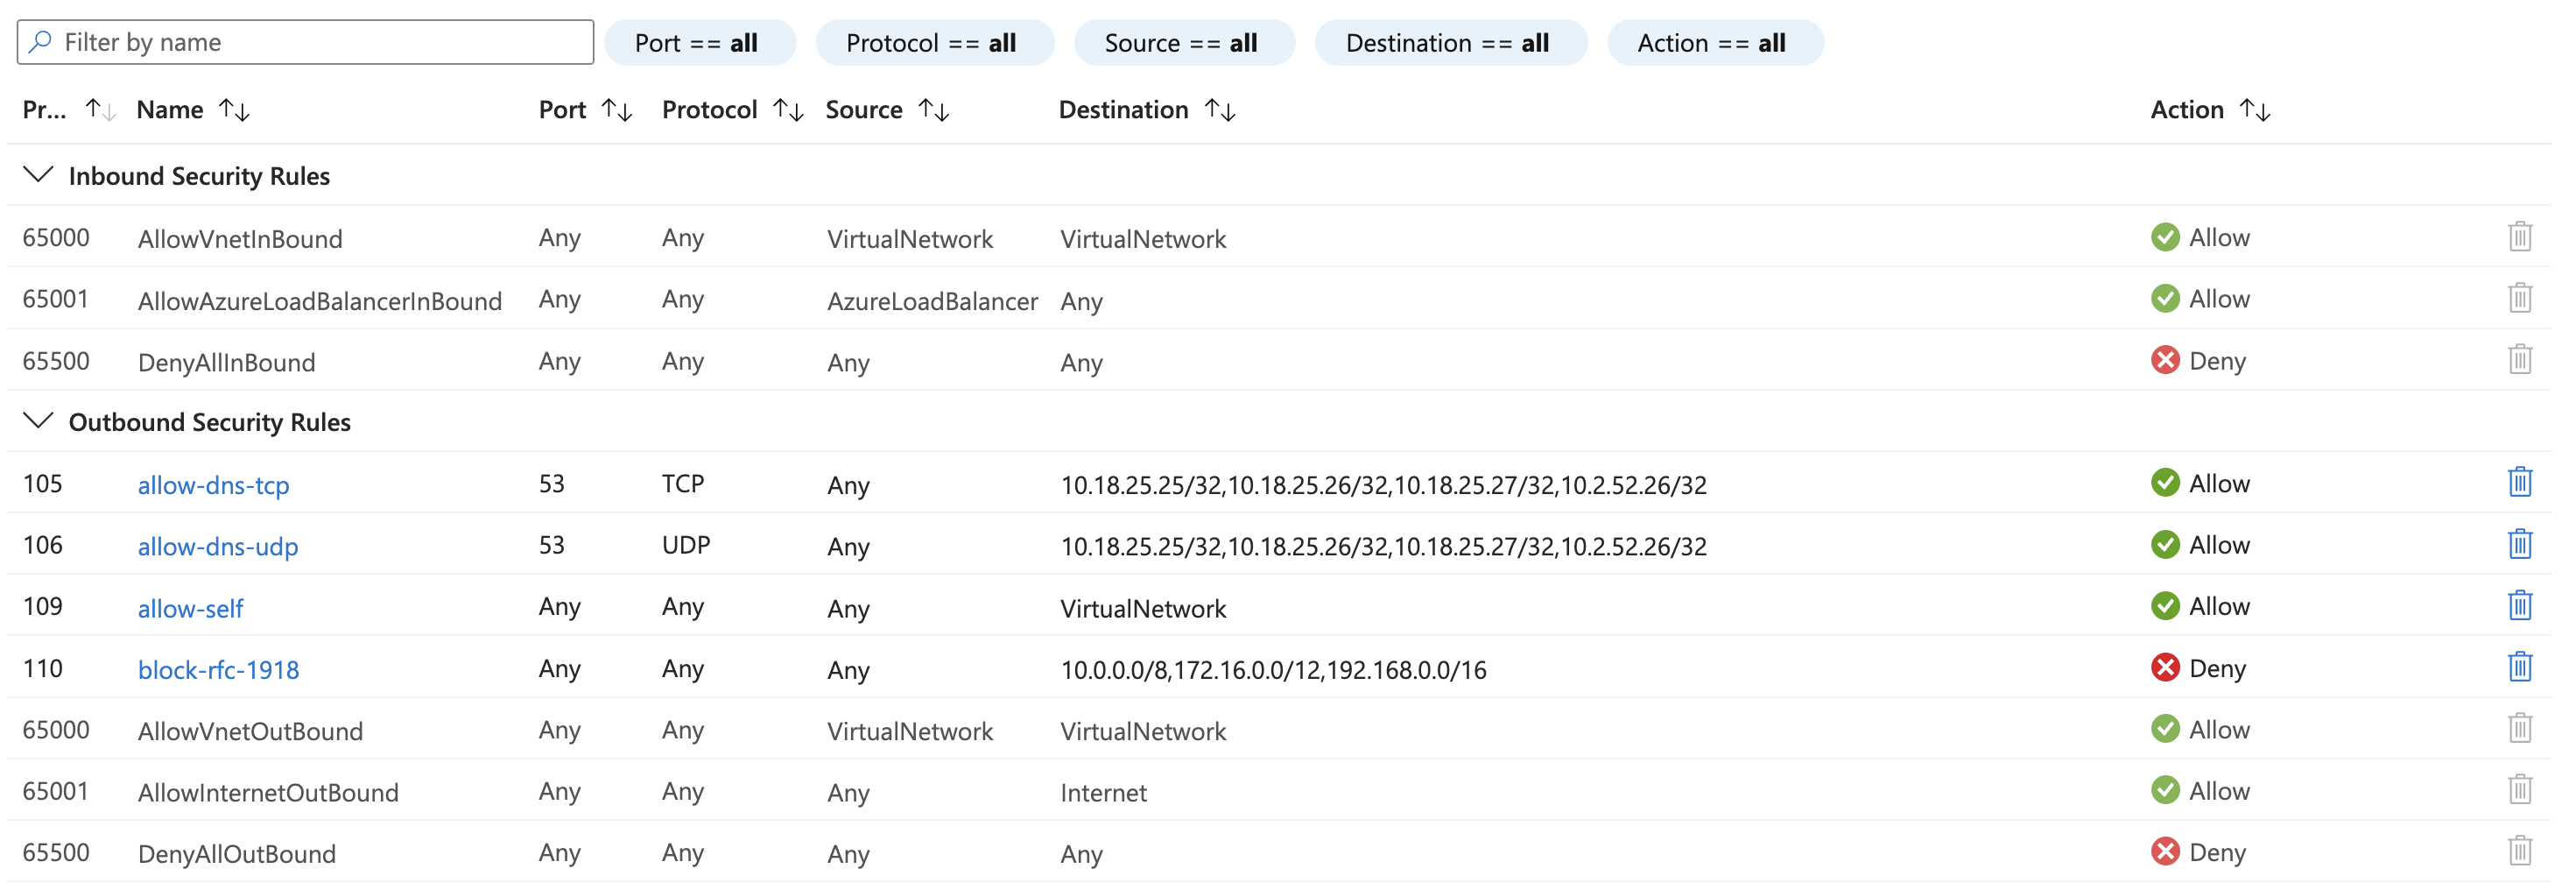Open the block-rfc-1918 rule details
This screenshot has height=890, width=2576.
pyautogui.click(x=218, y=669)
